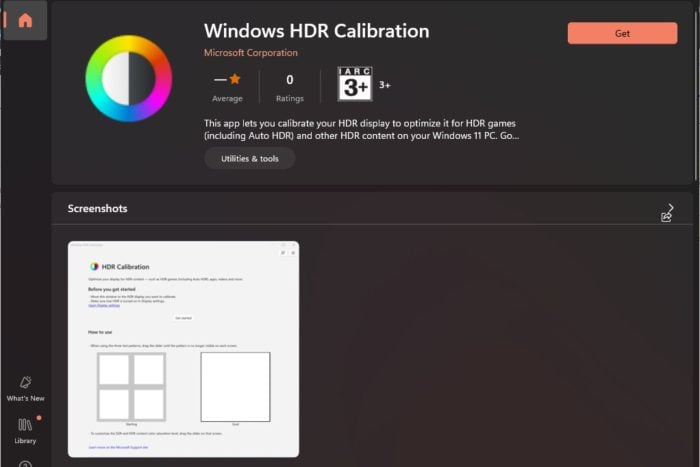700x467 pixels.
Task: Click the 3+ age label text
Action: [x=384, y=85]
